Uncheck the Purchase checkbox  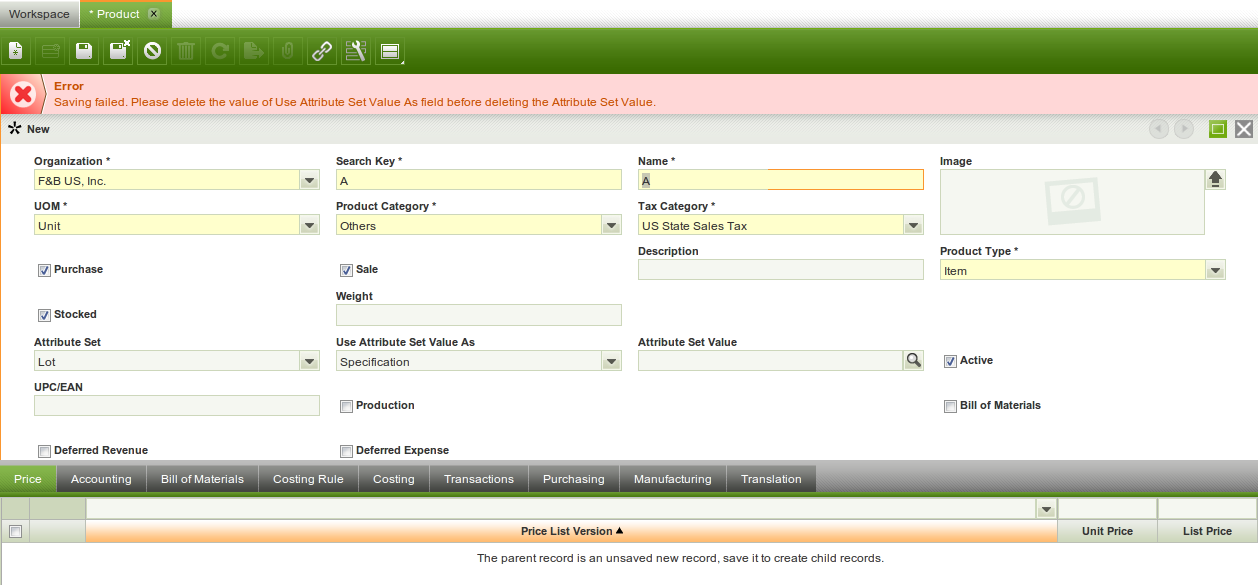coord(44,270)
